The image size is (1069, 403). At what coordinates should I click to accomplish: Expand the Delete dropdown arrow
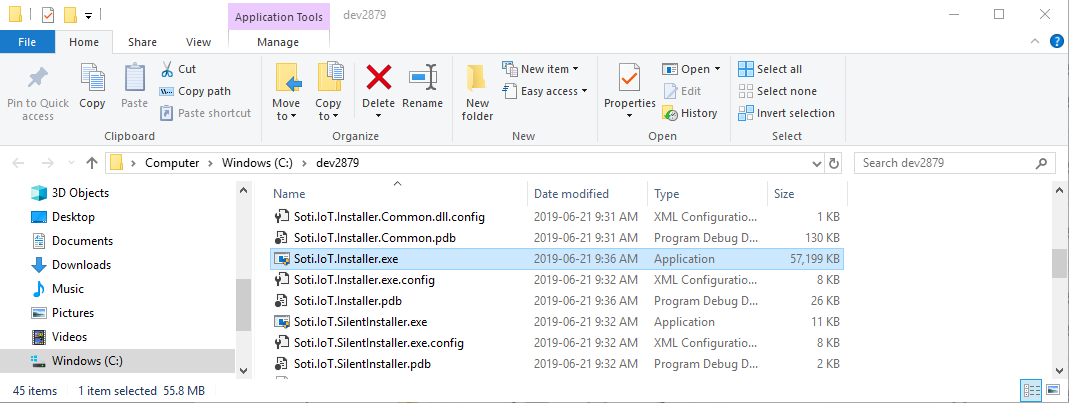pos(378,116)
